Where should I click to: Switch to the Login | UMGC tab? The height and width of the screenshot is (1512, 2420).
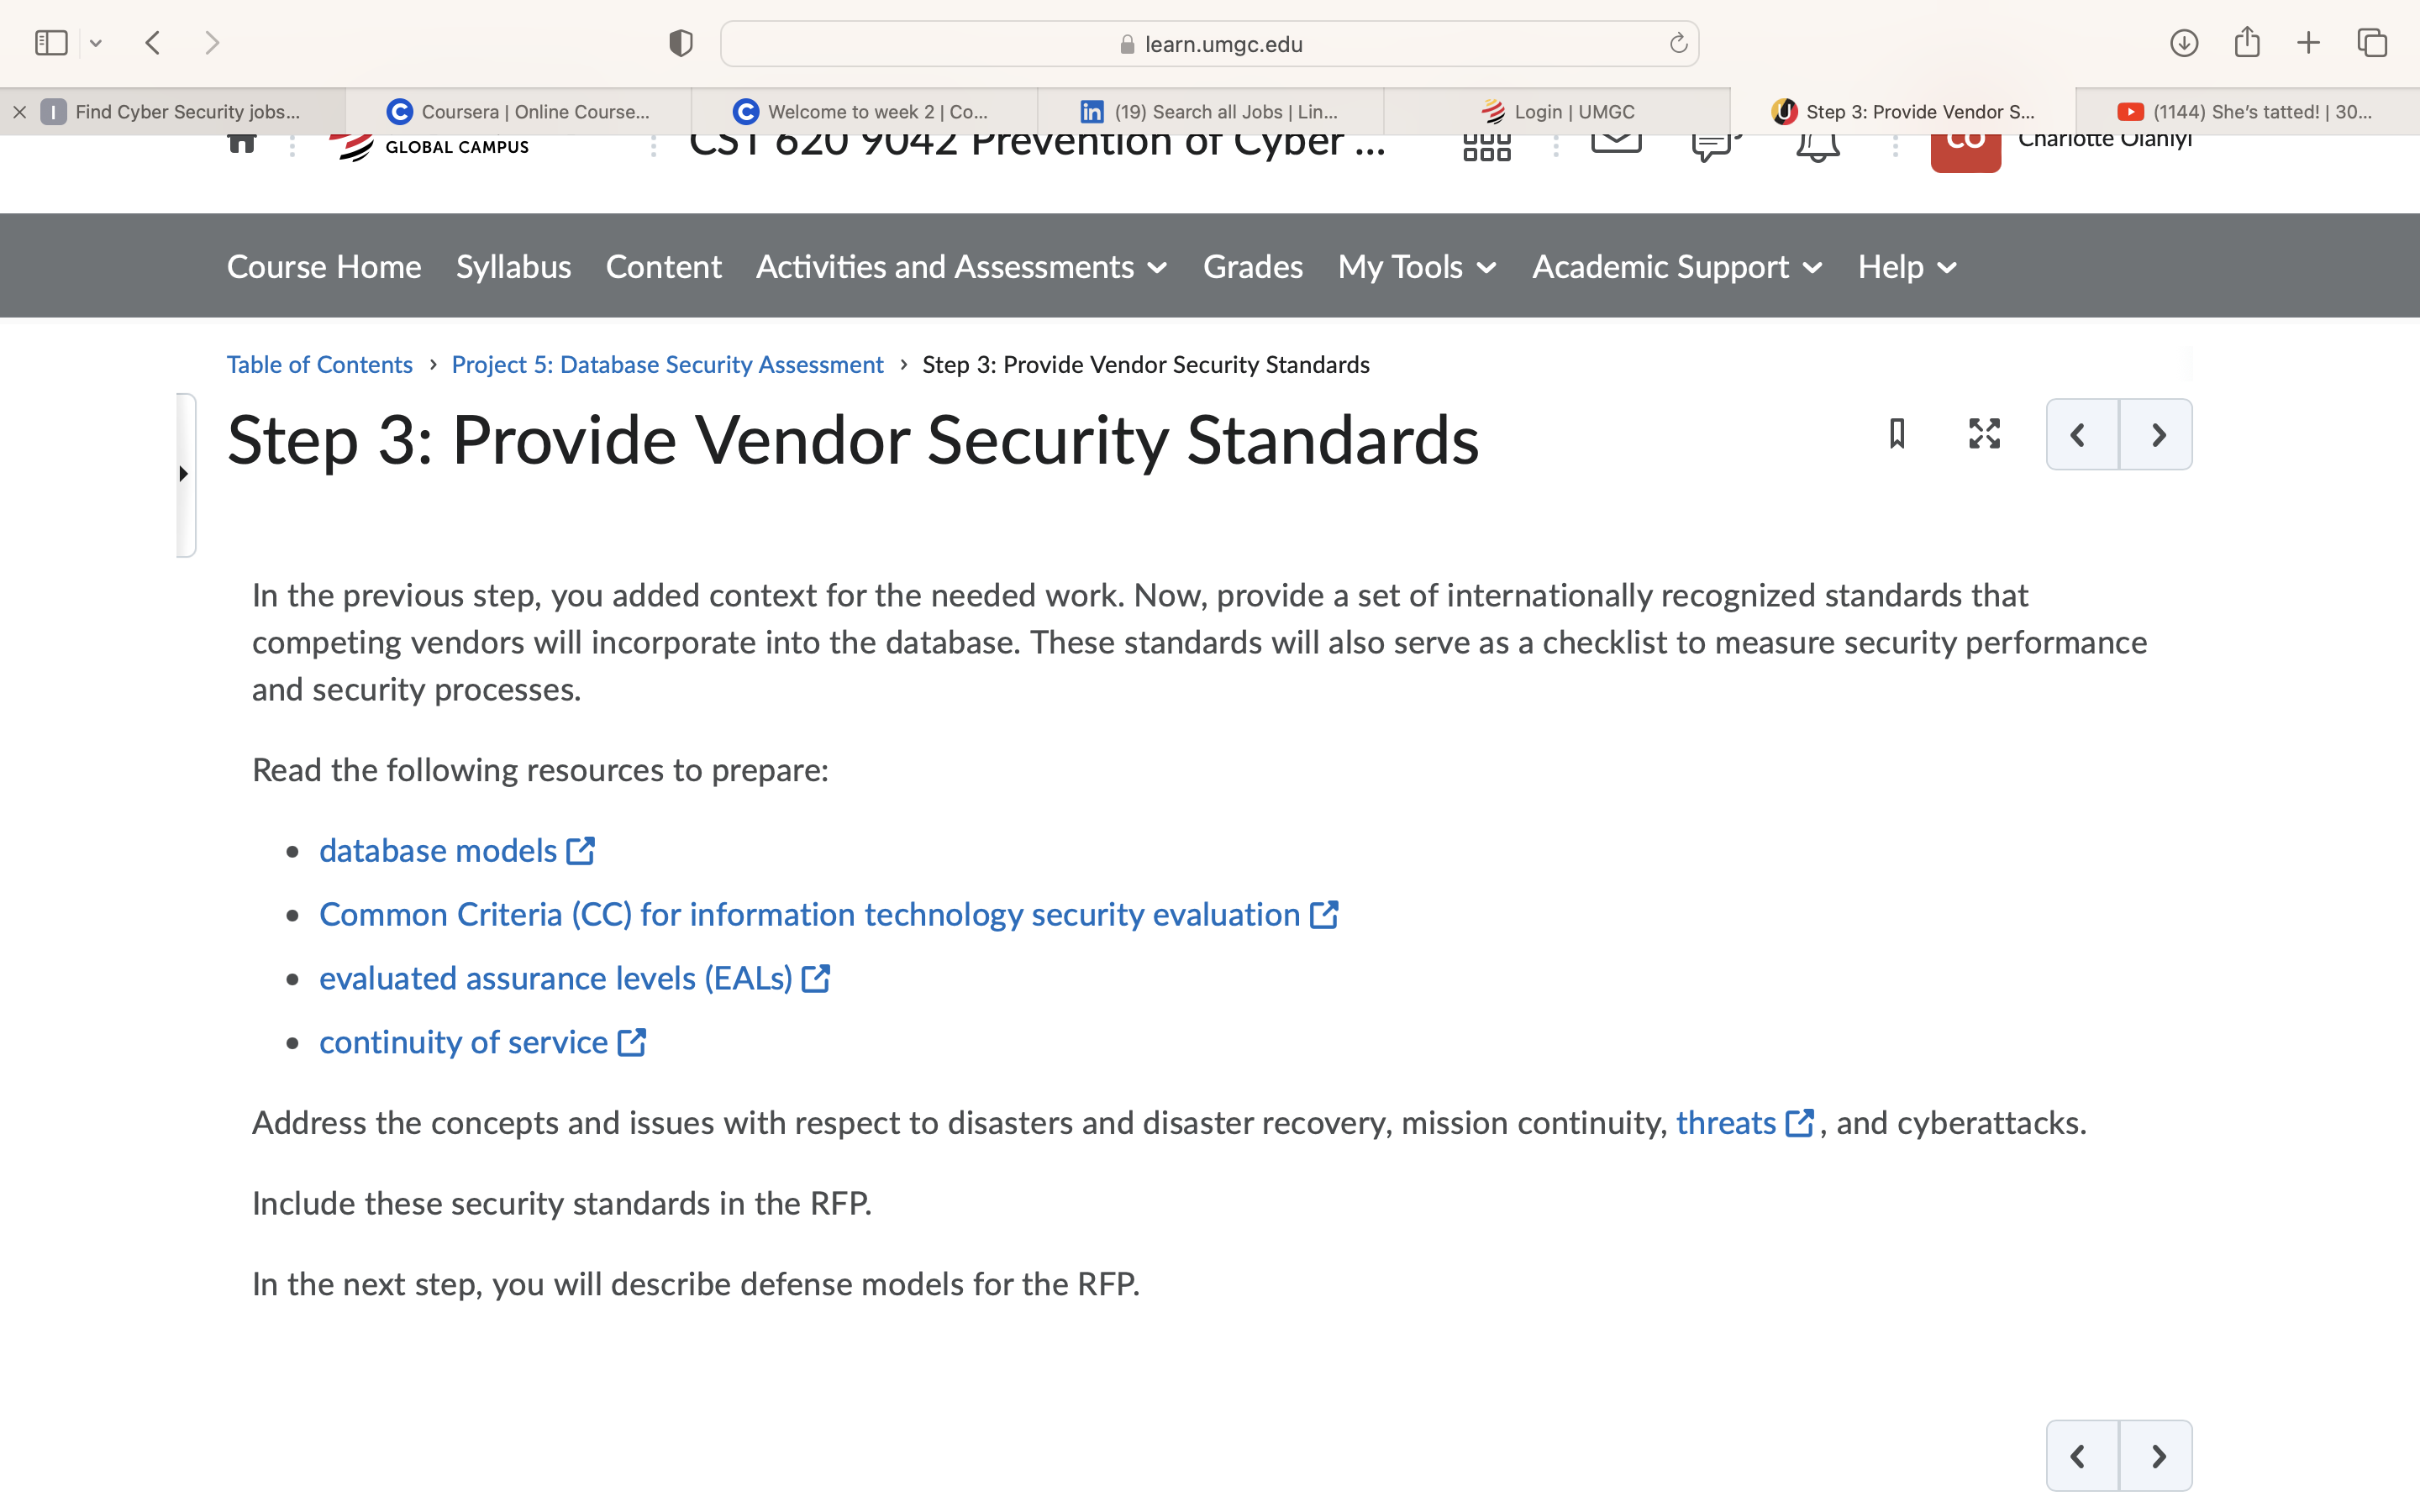(x=1558, y=112)
